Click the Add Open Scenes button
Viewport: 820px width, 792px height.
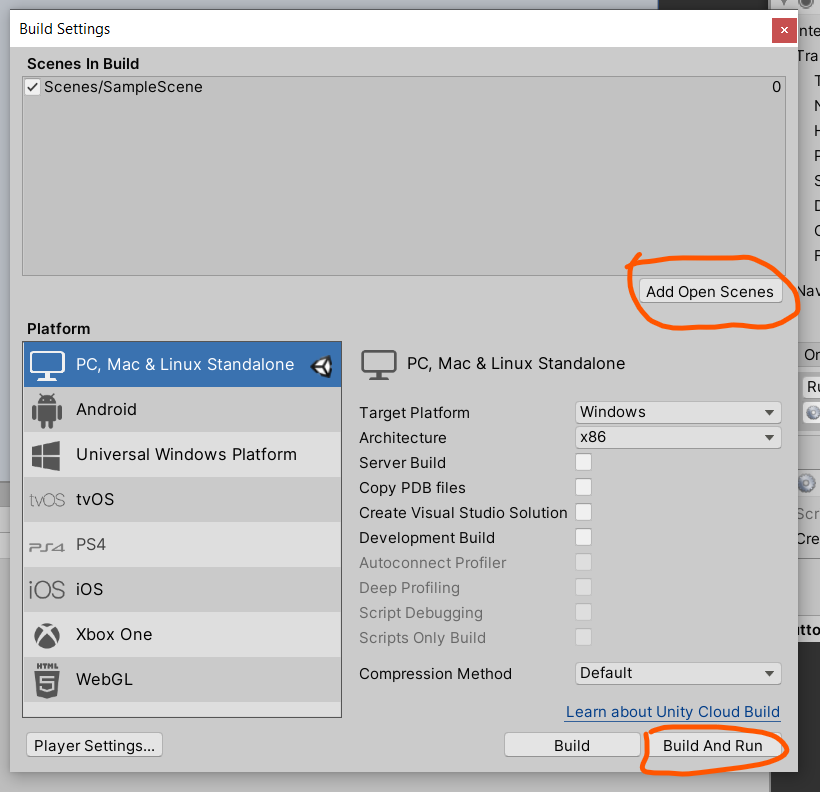tap(709, 292)
